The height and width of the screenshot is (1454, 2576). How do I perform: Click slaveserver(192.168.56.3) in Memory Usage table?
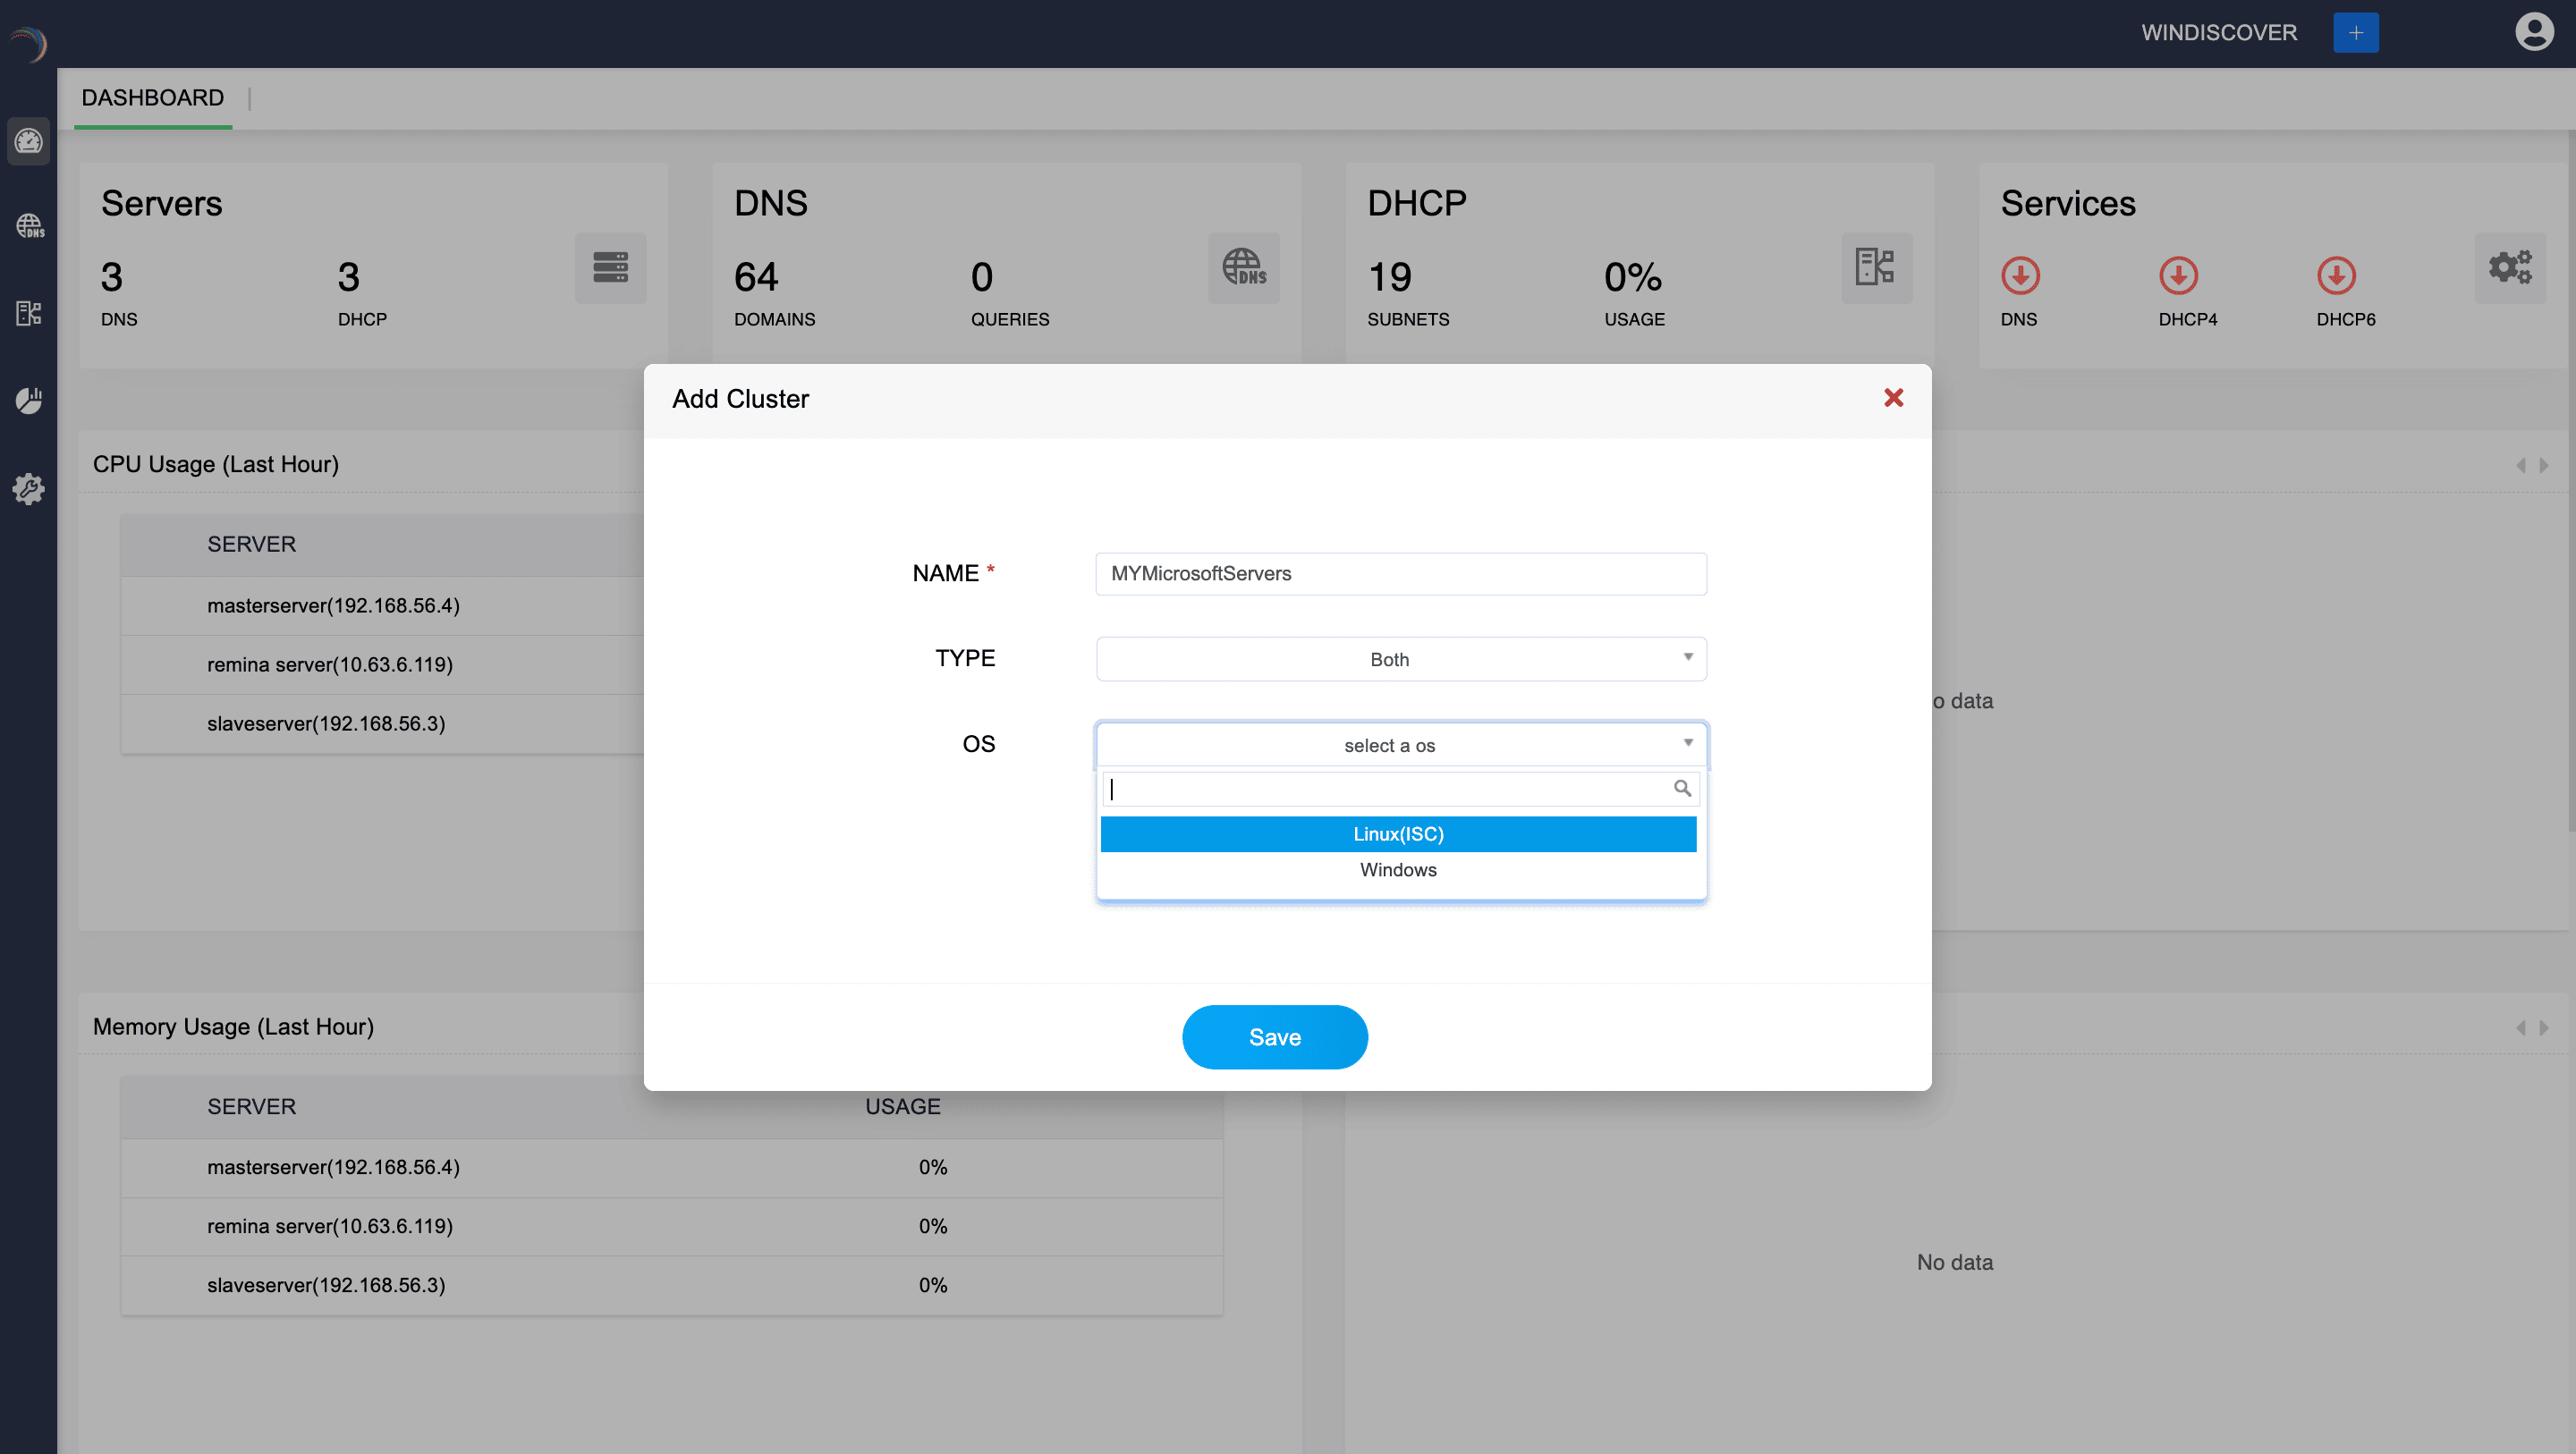[326, 1285]
